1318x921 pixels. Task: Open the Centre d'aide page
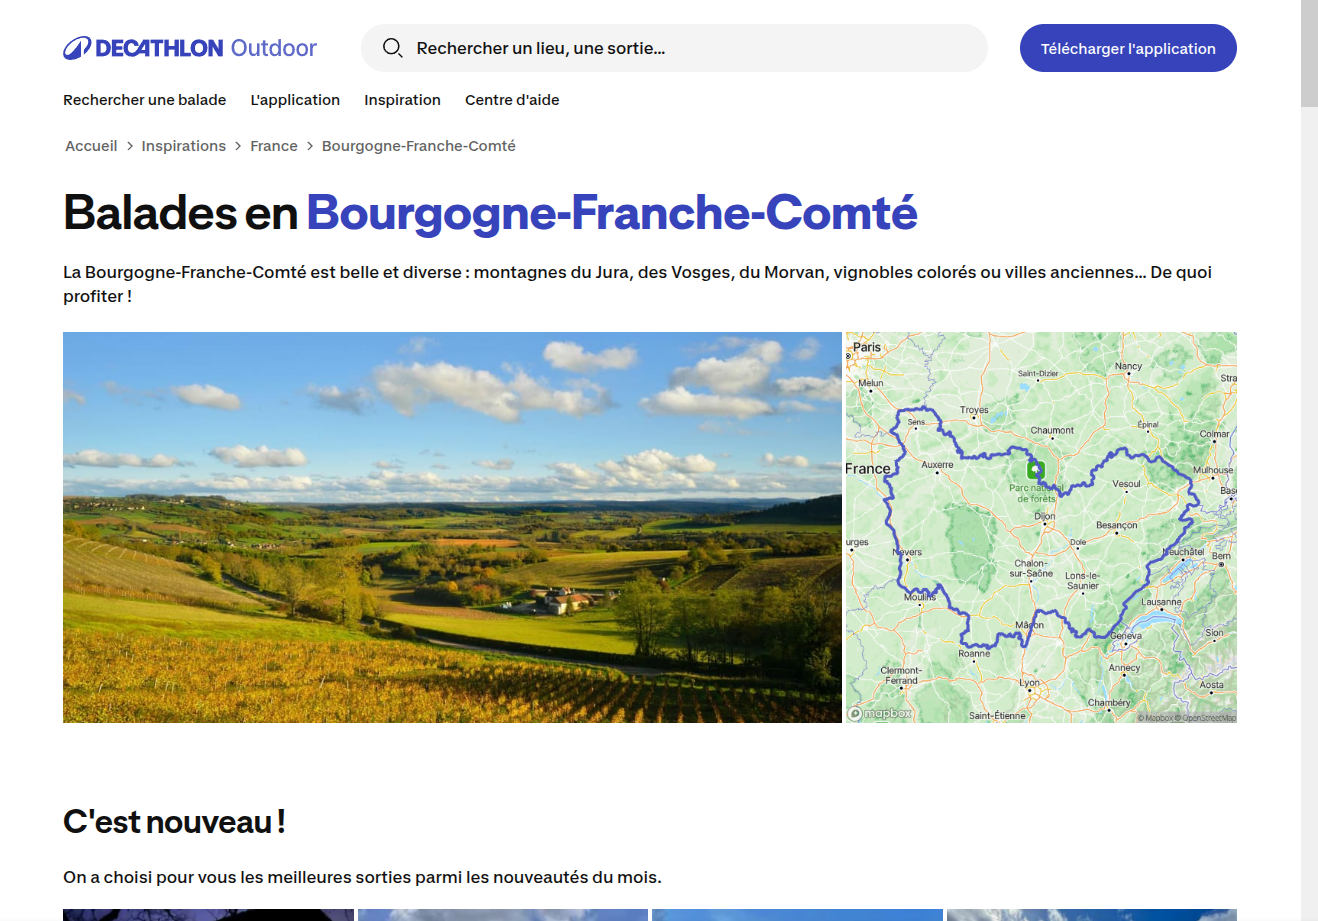[x=512, y=100]
